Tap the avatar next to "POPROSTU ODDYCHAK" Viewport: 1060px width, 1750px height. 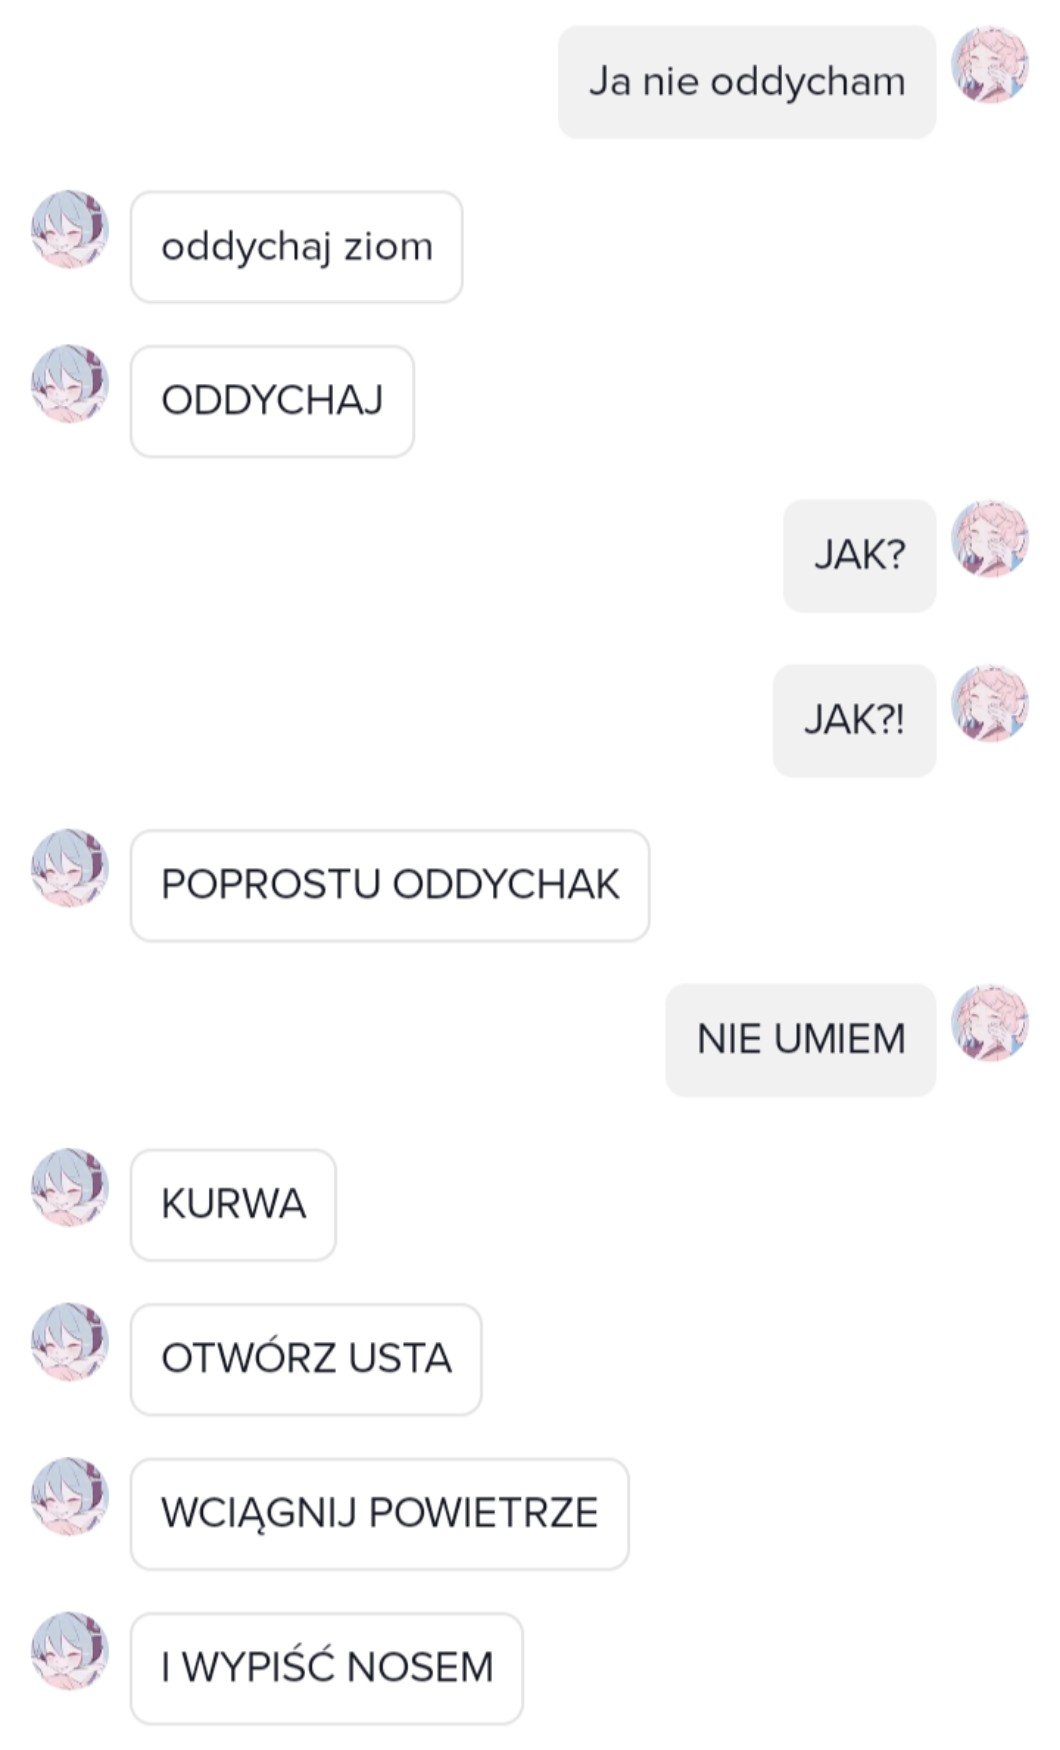[70, 868]
